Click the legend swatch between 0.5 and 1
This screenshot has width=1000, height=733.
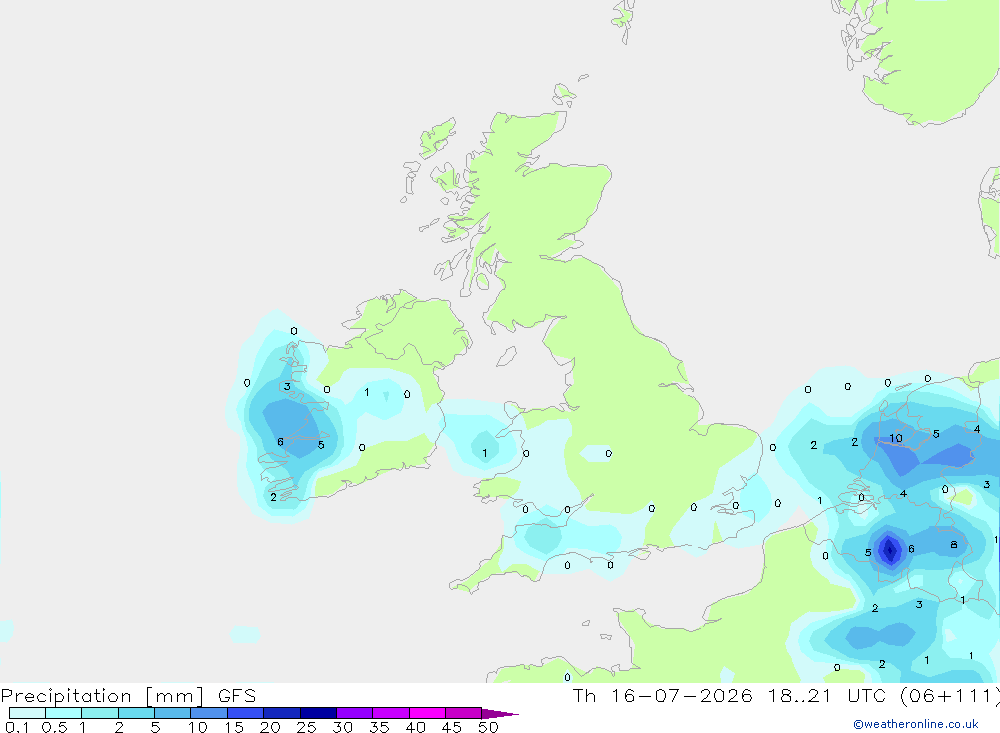click(x=63, y=713)
